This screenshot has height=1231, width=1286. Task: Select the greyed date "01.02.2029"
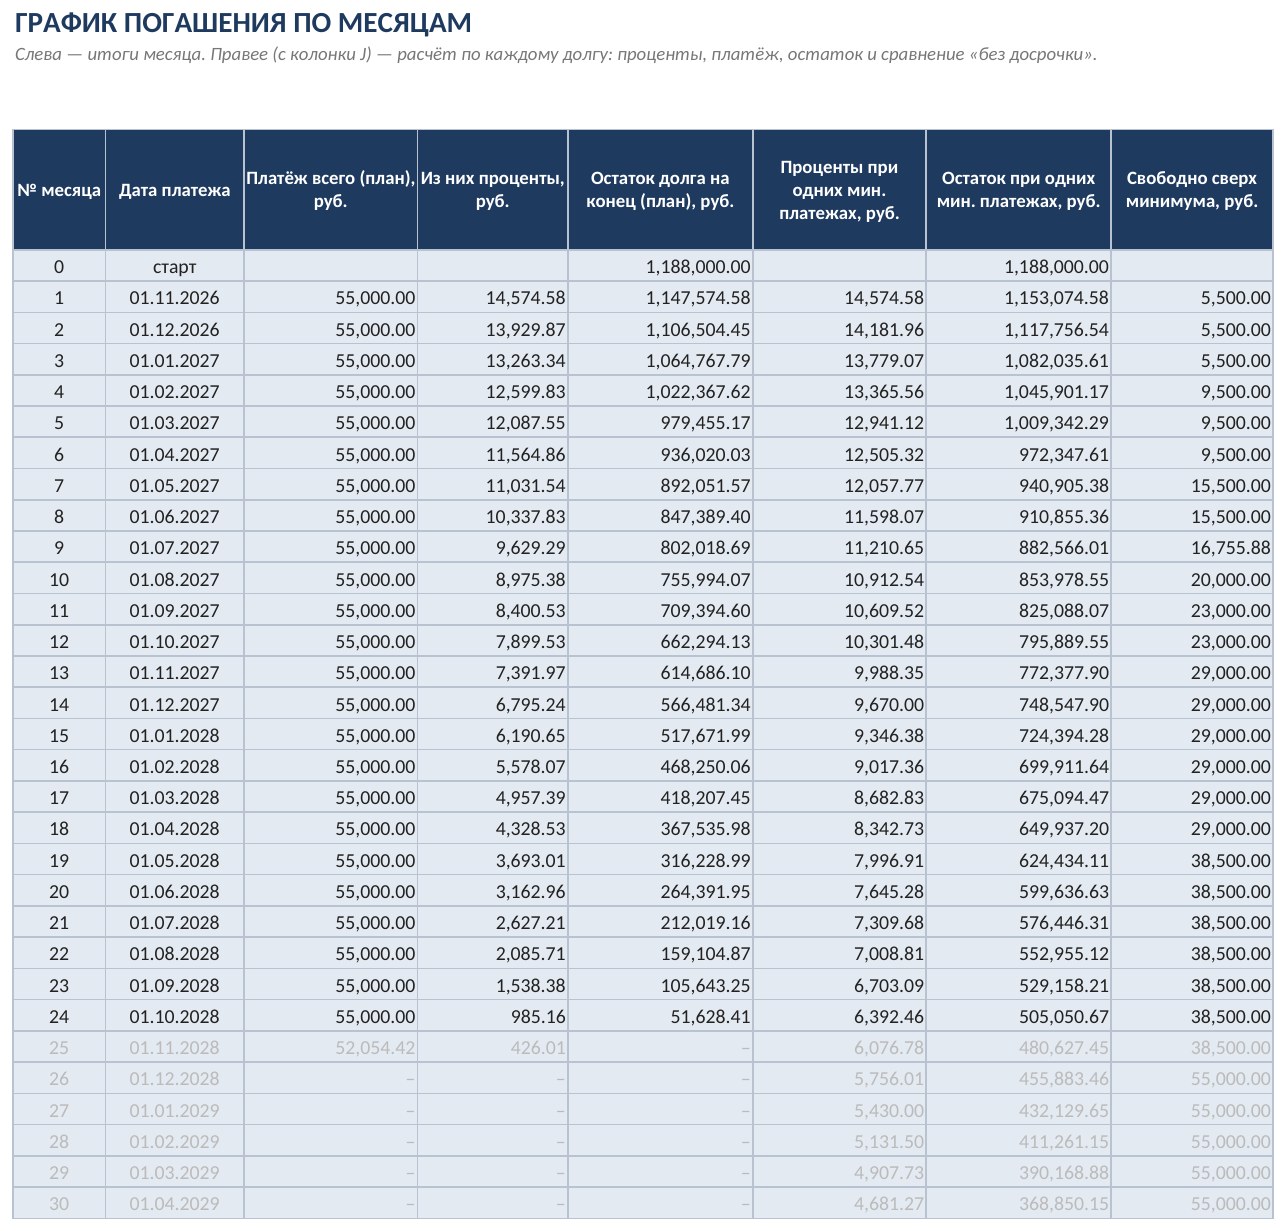tap(174, 1141)
